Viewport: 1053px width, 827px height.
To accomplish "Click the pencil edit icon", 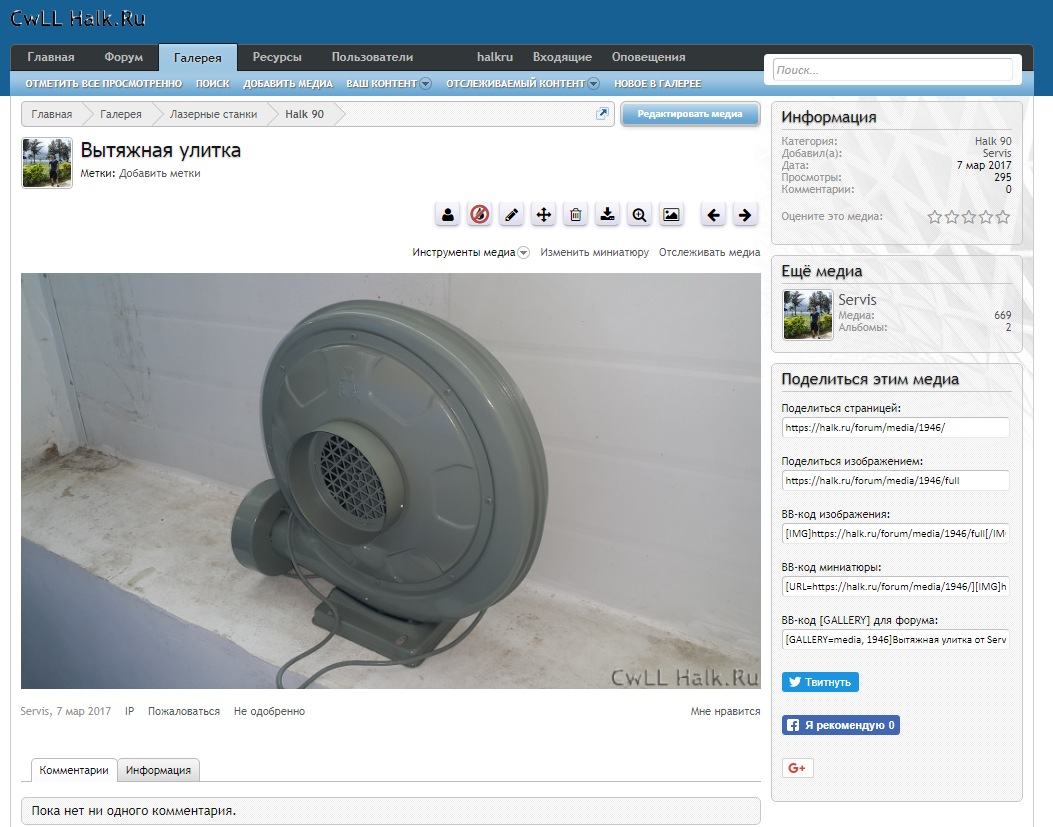I will 511,214.
